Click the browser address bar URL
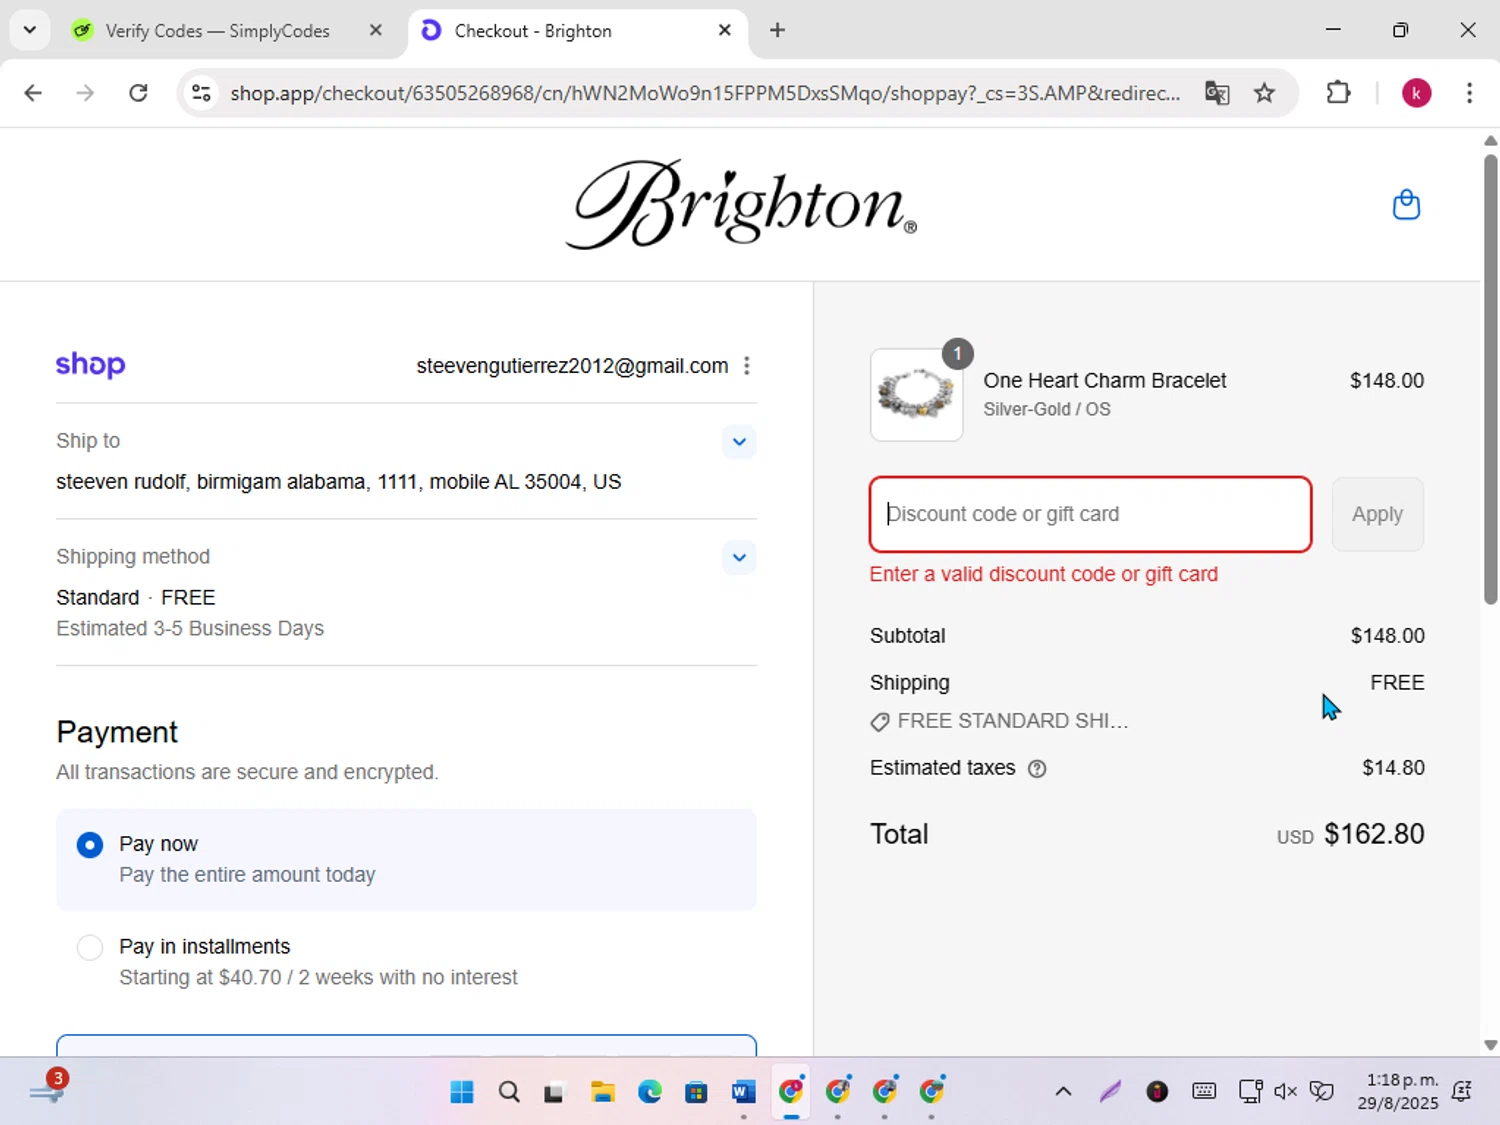Image resolution: width=1500 pixels, height=1125 pixels. tap(705, 93)
